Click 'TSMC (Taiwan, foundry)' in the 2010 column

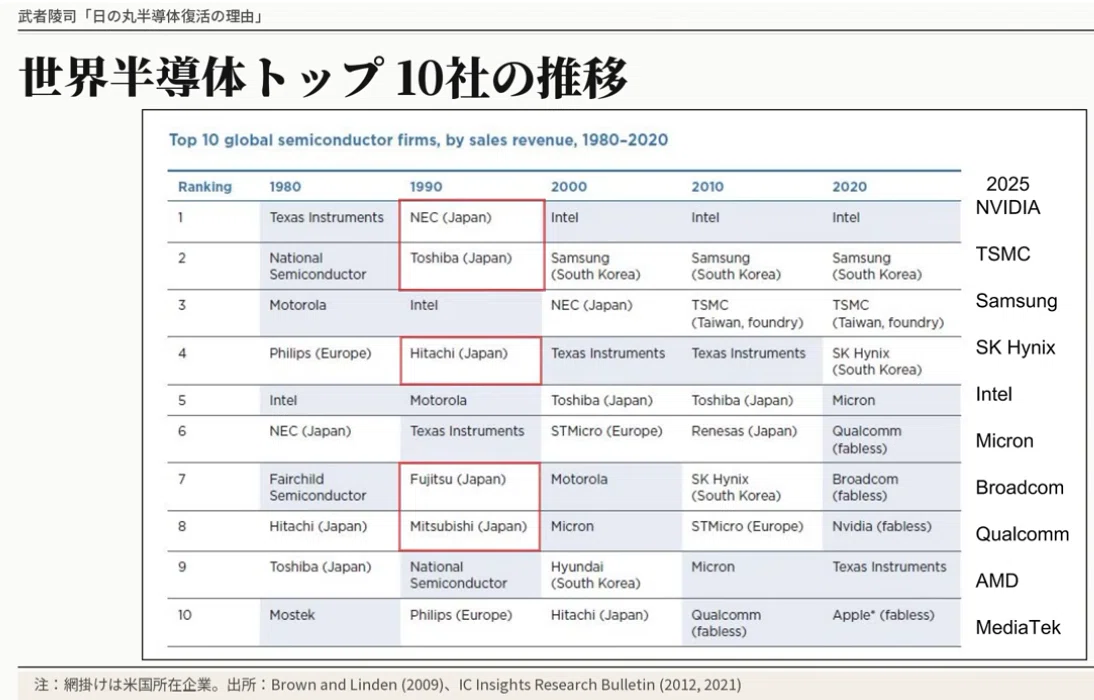(747, 313)
